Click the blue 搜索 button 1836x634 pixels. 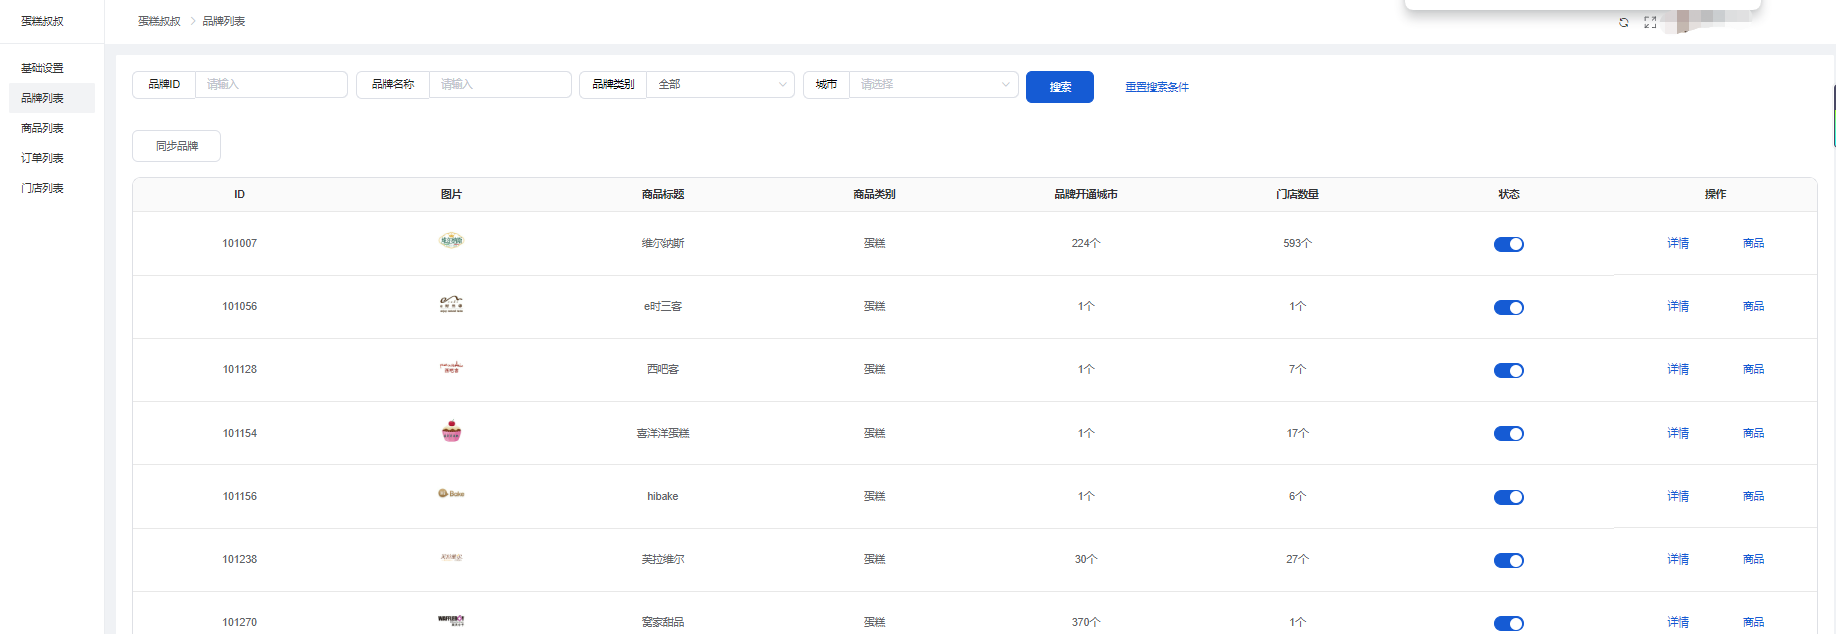pos(1059,87)
